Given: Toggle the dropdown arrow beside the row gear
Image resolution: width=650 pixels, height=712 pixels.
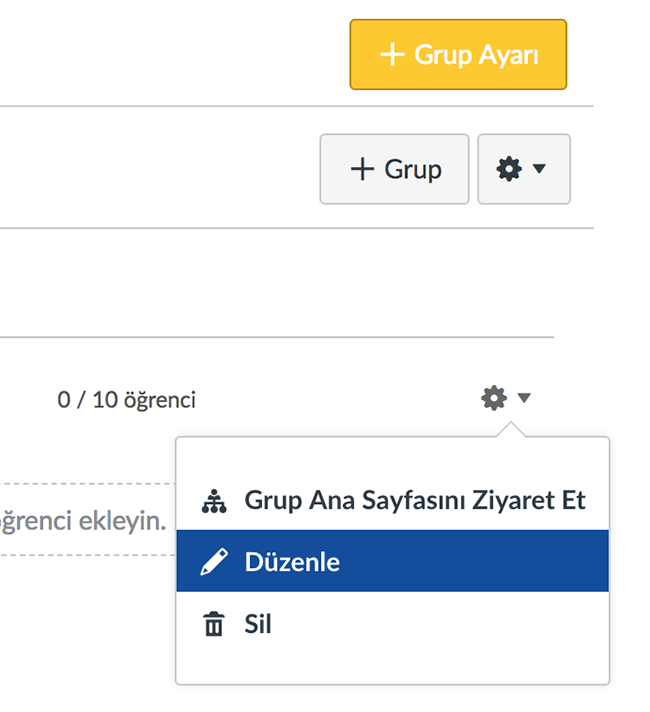Looking at the screenshot, I should (524, 398).
